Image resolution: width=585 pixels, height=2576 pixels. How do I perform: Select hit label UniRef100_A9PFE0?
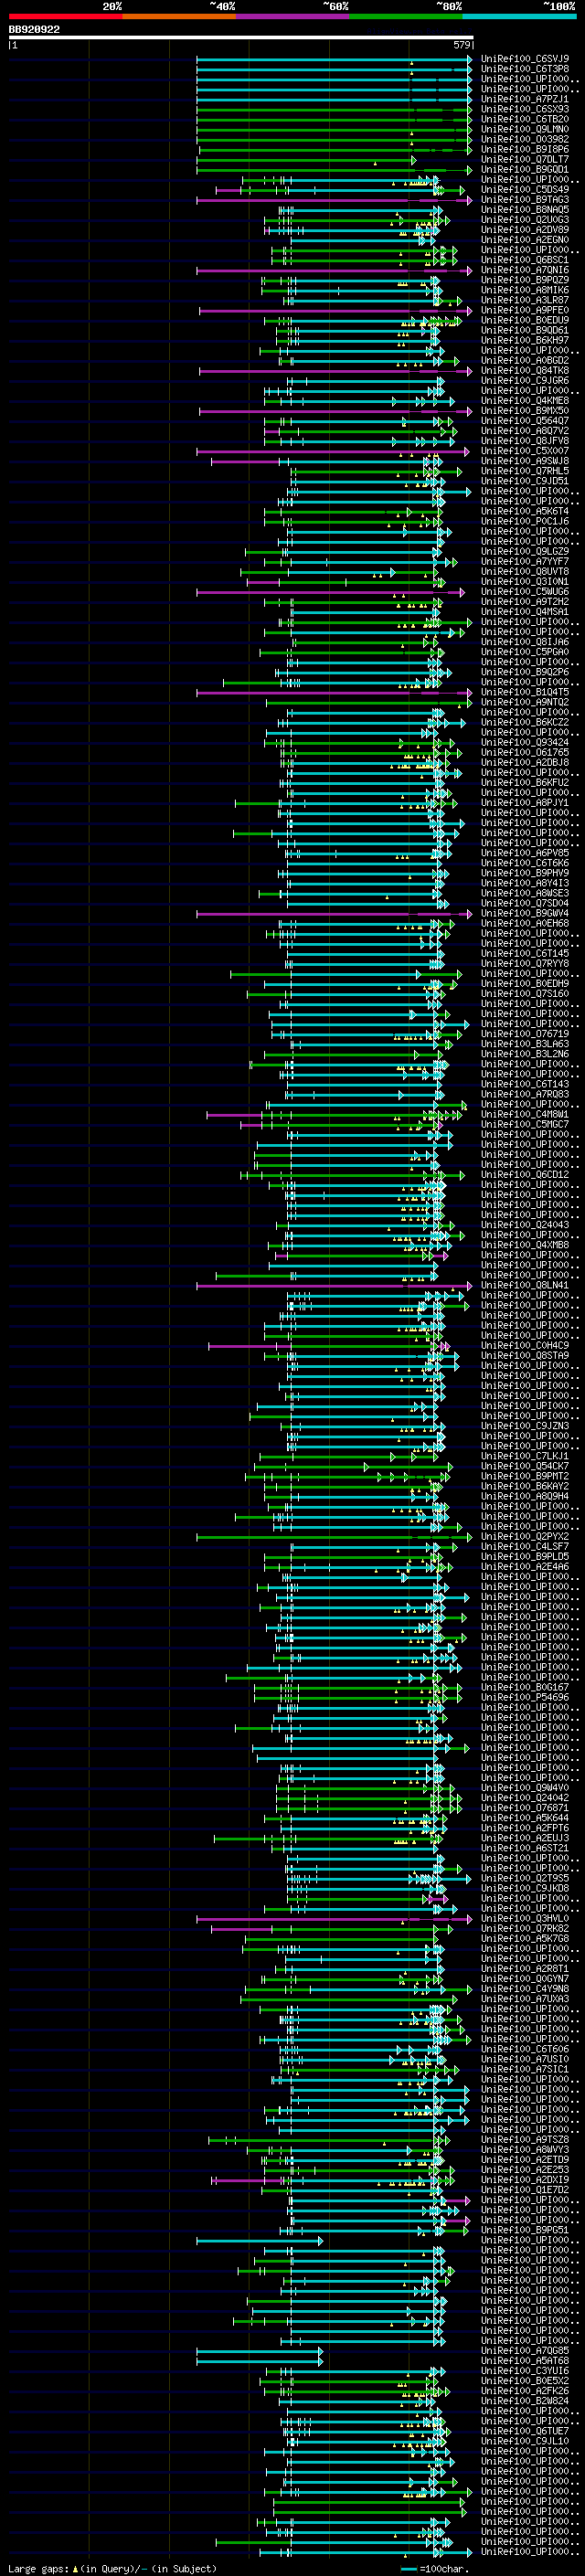(x=525, y=310)
